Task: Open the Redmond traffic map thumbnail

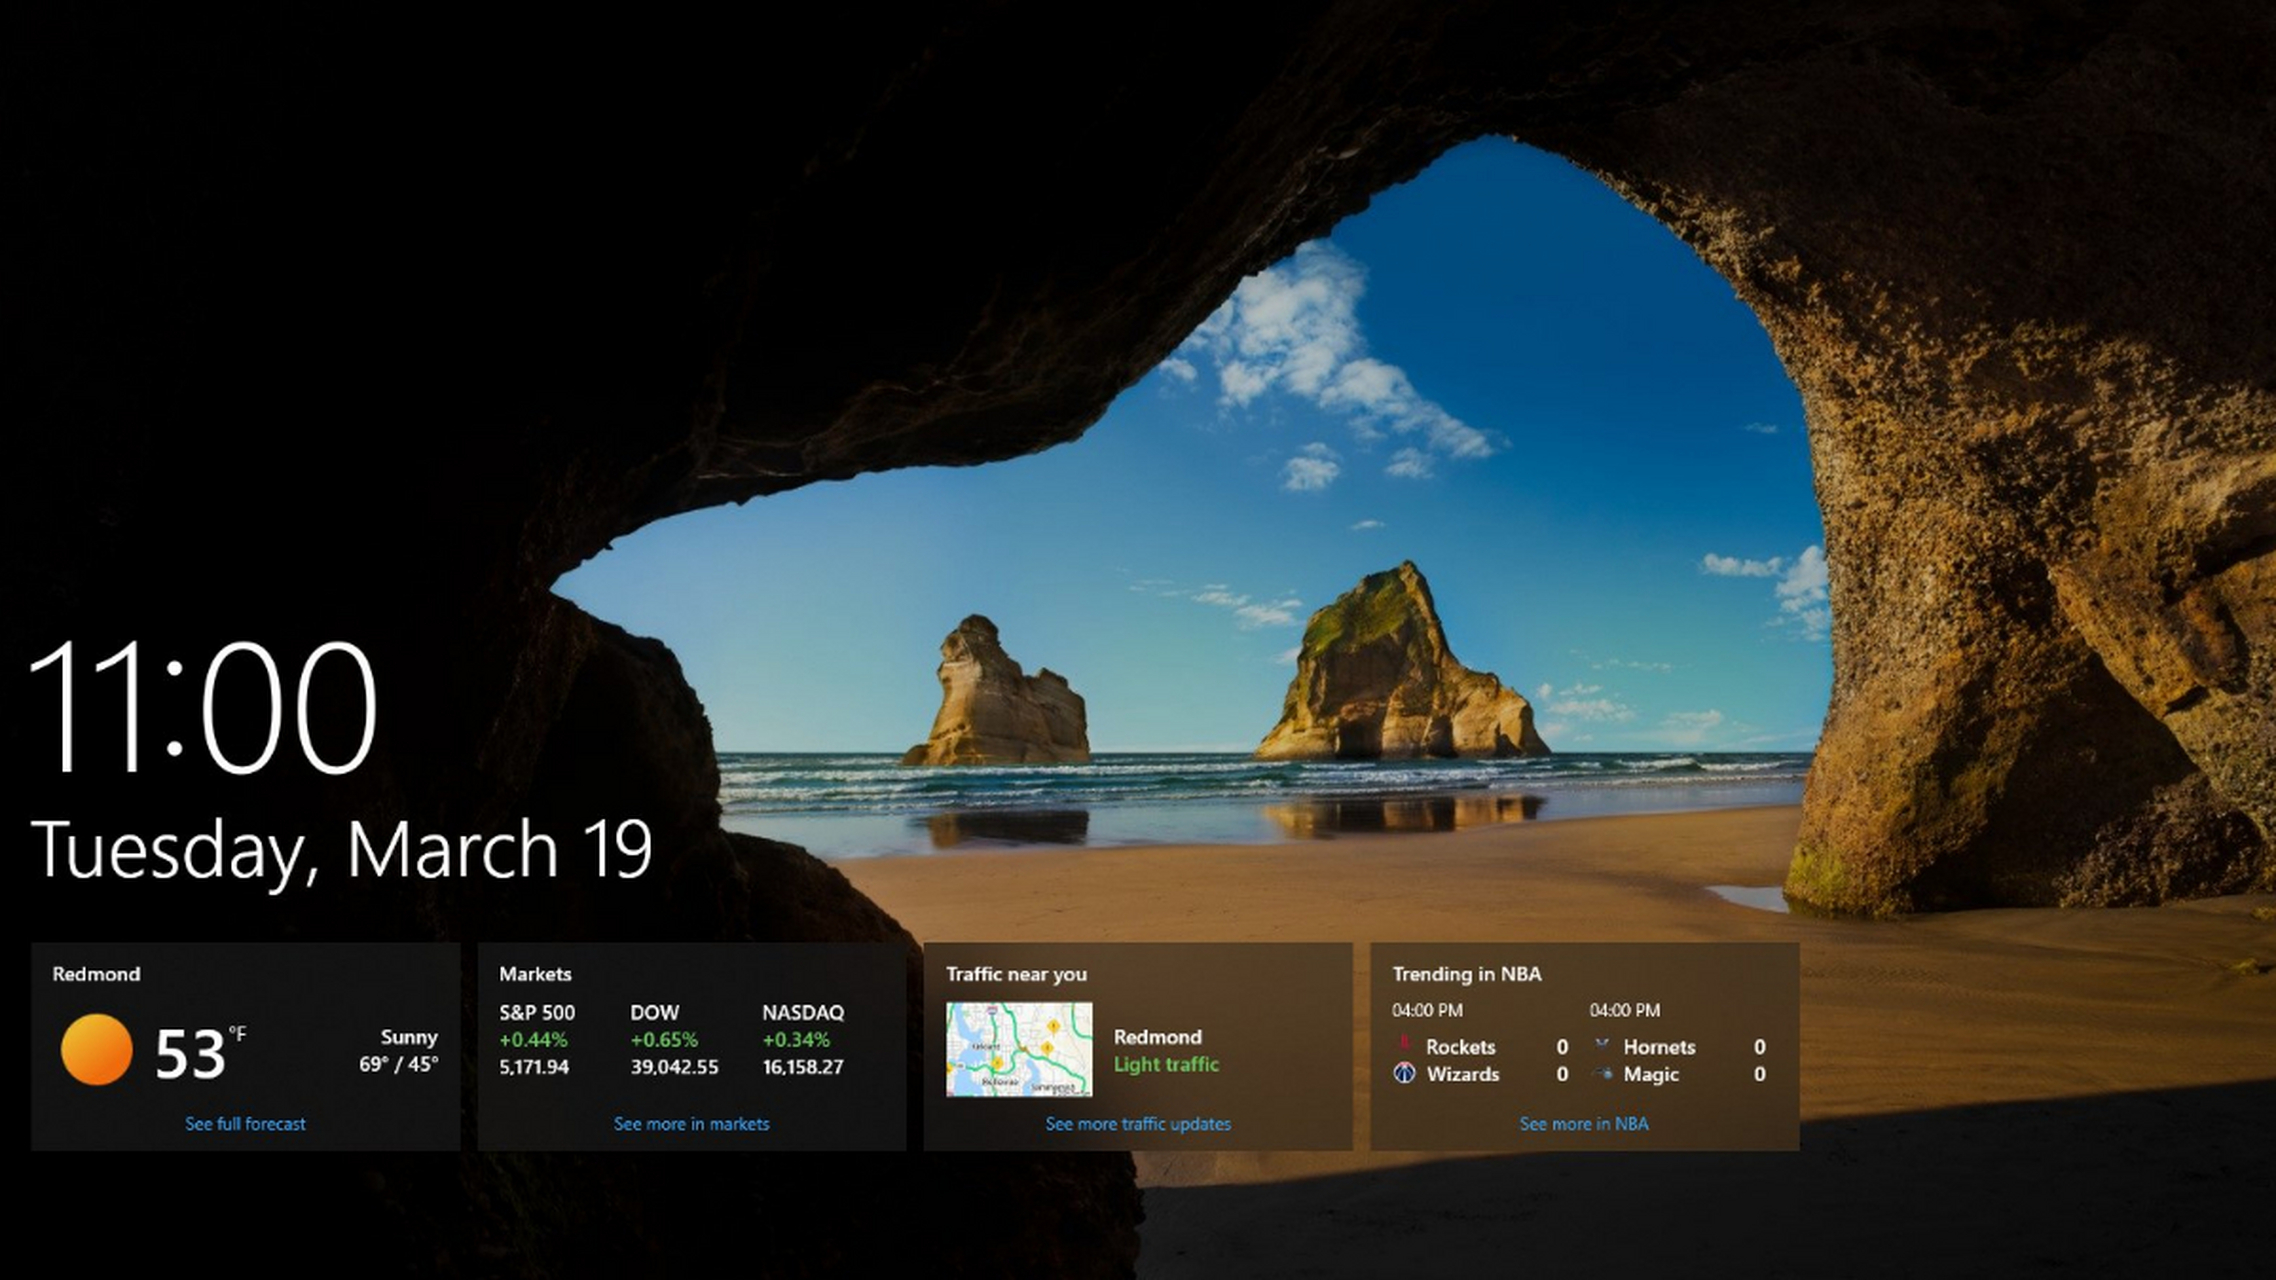Action: (x=1019, y=1049)
